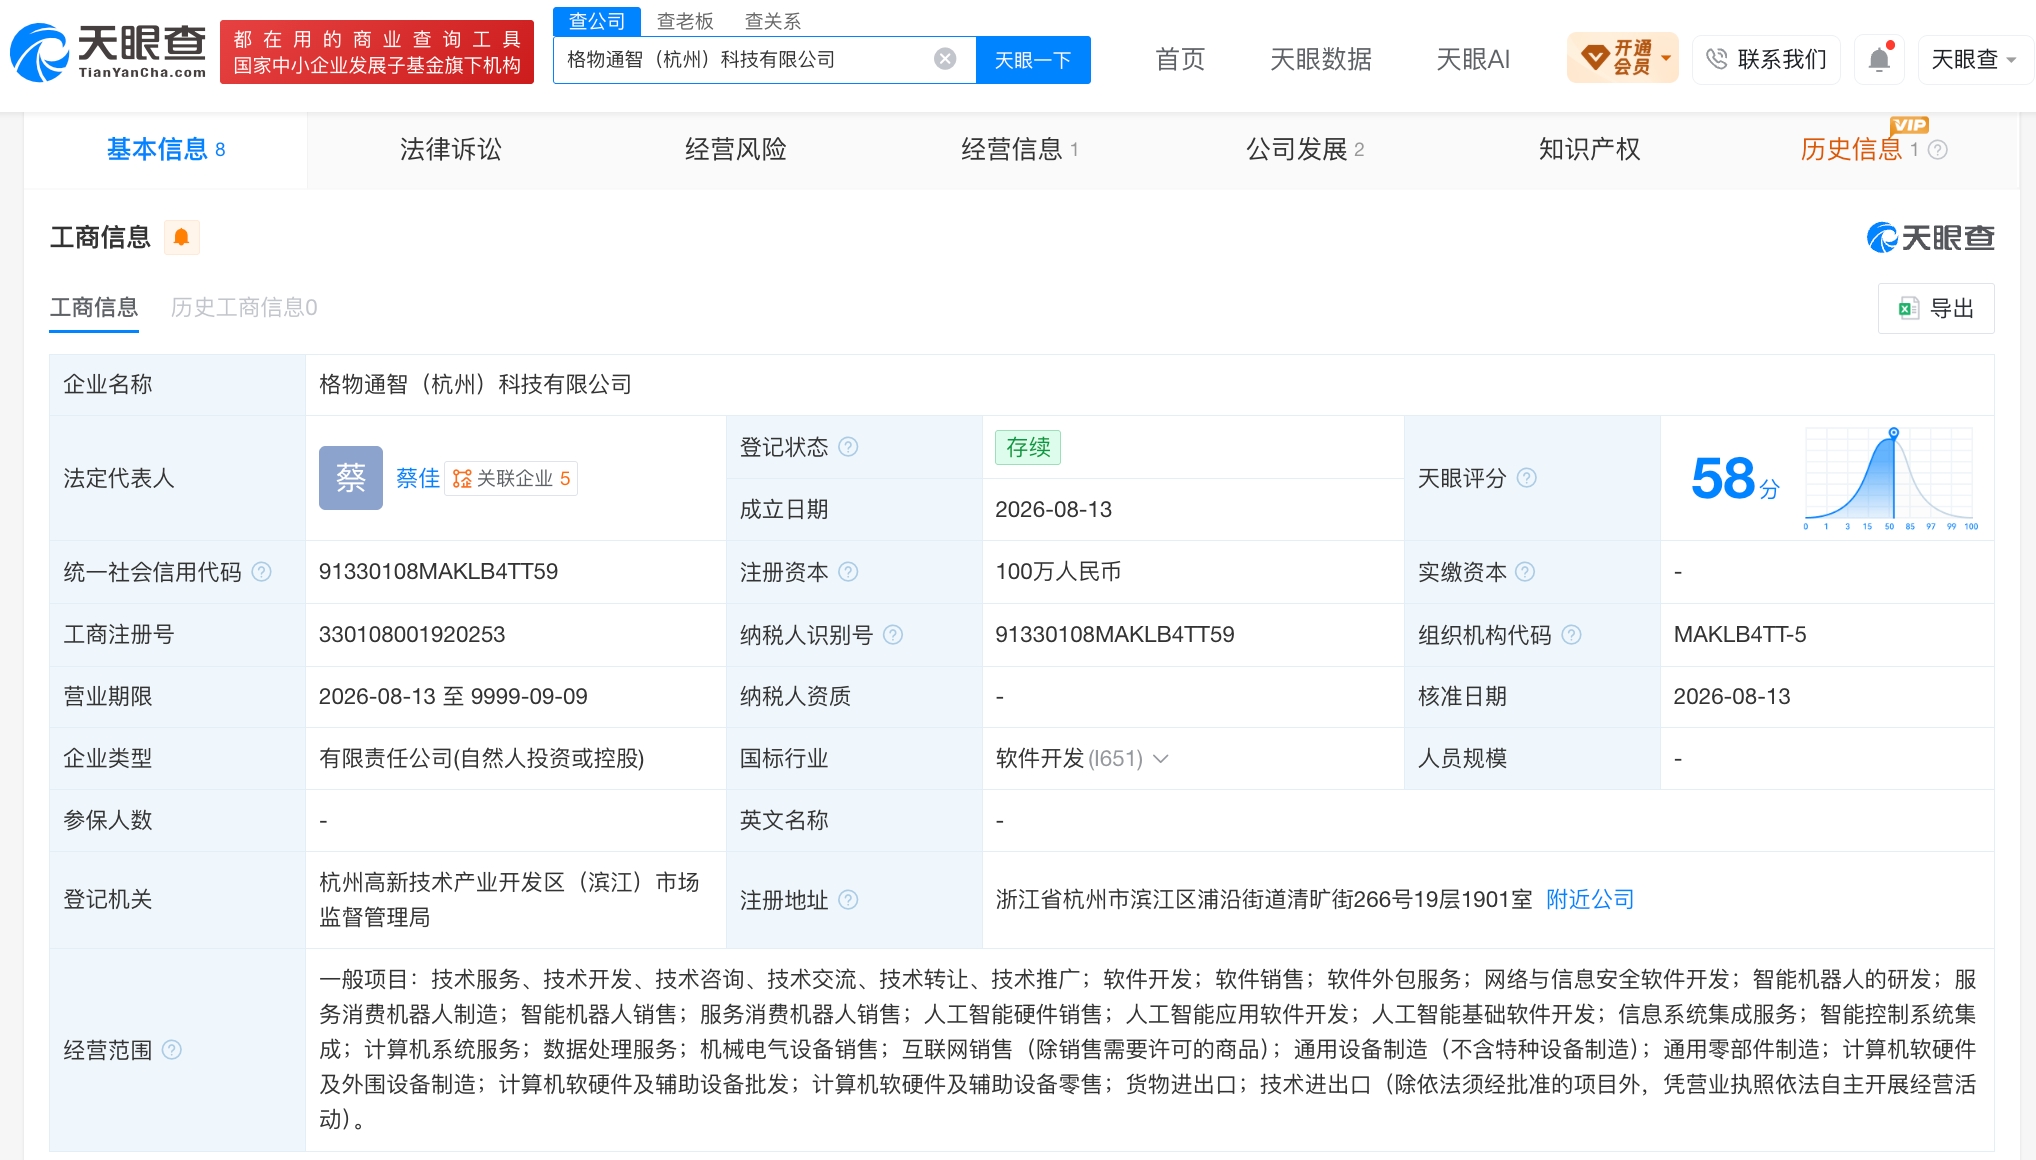Viewport: 2036px width, 1160px height.
Task: Open the 经营风险 tab
Action: (x=735, y=150)
